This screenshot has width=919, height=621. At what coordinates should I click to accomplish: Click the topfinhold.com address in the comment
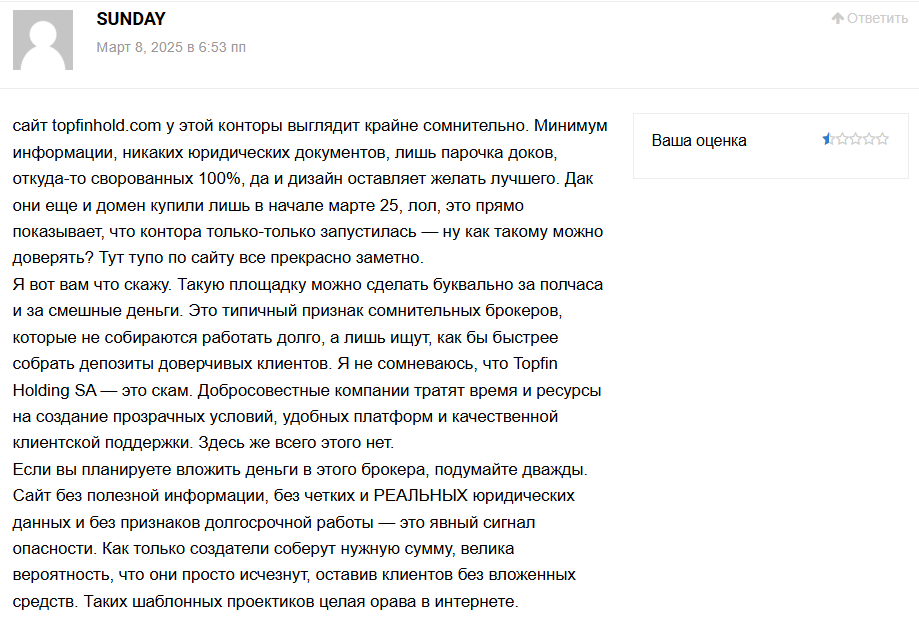[106, 125]
